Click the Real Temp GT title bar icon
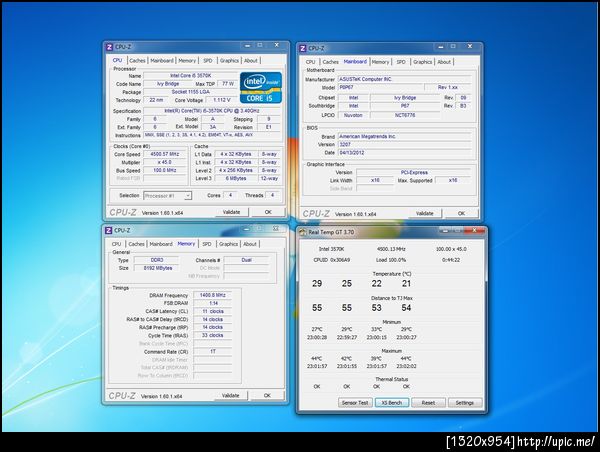 [x=303, y=232]
